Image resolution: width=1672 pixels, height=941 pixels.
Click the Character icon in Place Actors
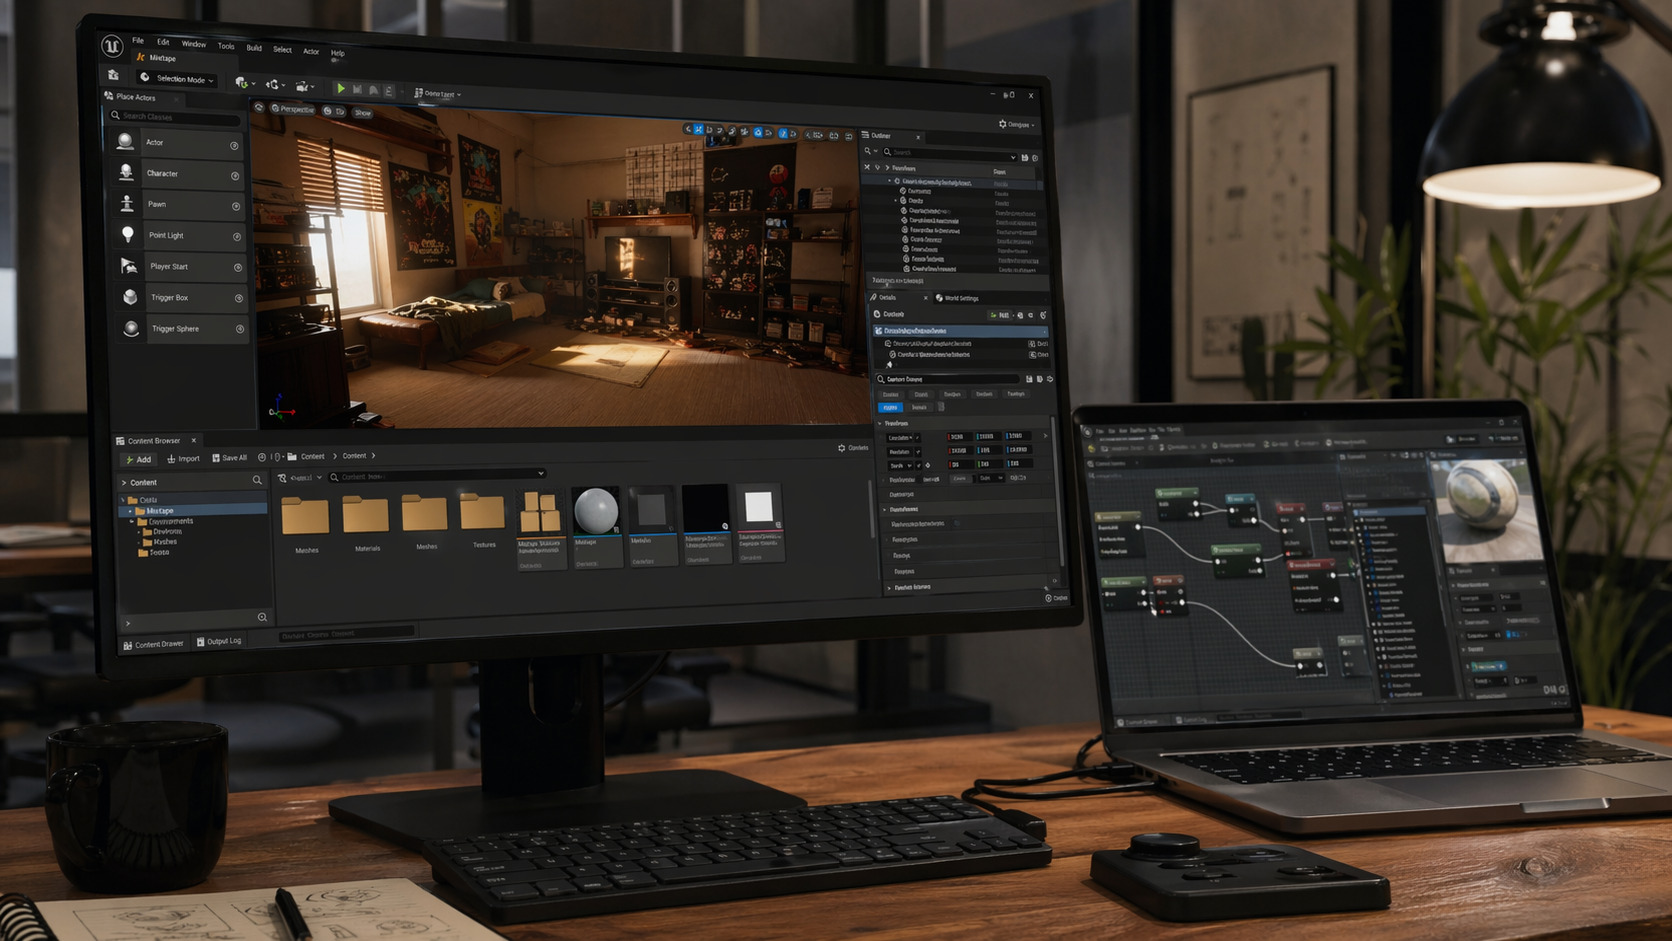coord(127,173)
